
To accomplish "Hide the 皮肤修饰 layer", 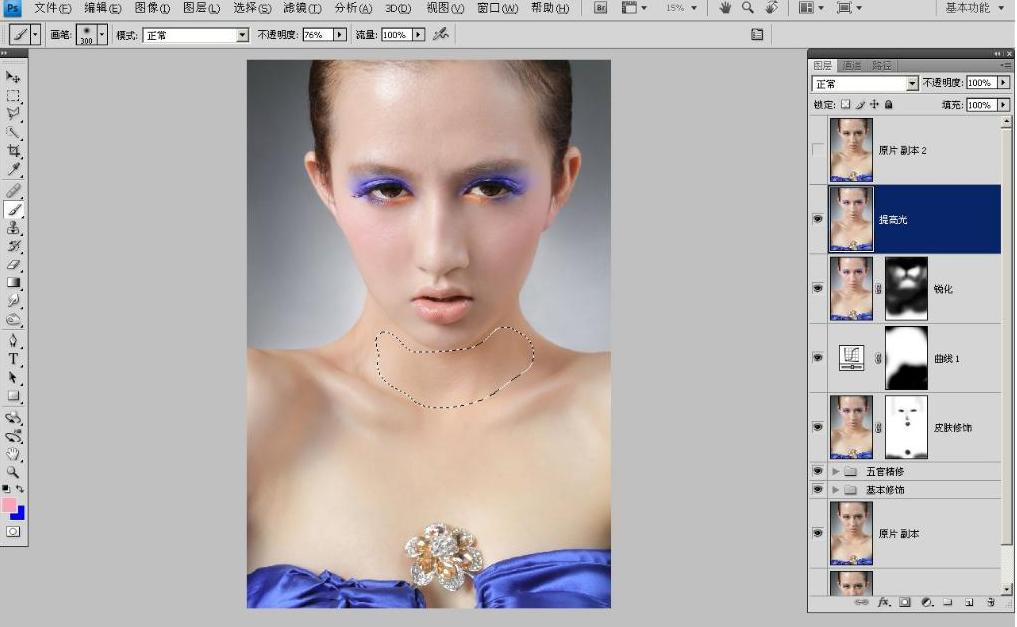I will (x=818, y=427).
